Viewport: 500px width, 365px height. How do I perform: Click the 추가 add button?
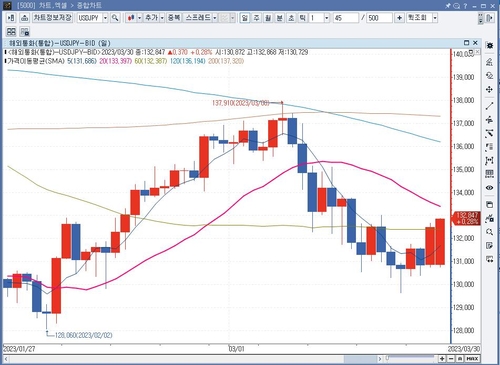pyautogui.click(x=152, y=18)
